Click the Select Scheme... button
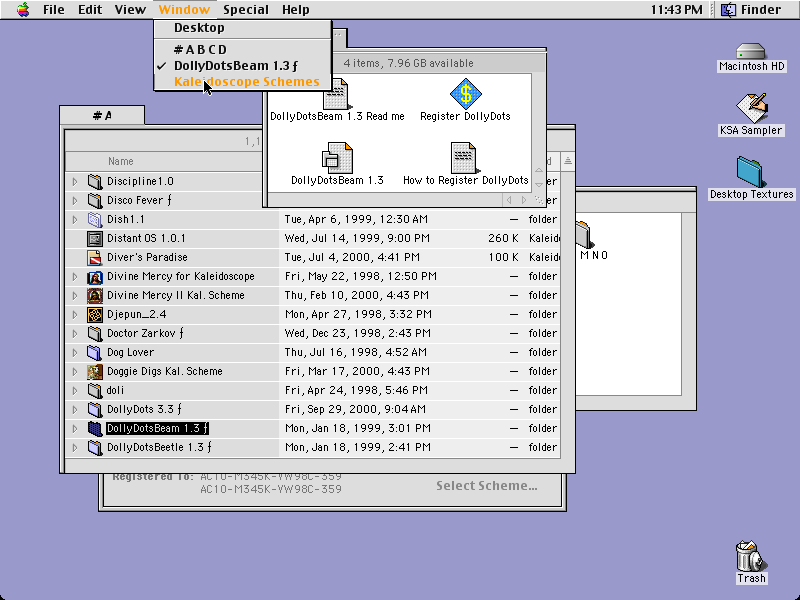This screenshot has width=800, height=600. [486, 486]
